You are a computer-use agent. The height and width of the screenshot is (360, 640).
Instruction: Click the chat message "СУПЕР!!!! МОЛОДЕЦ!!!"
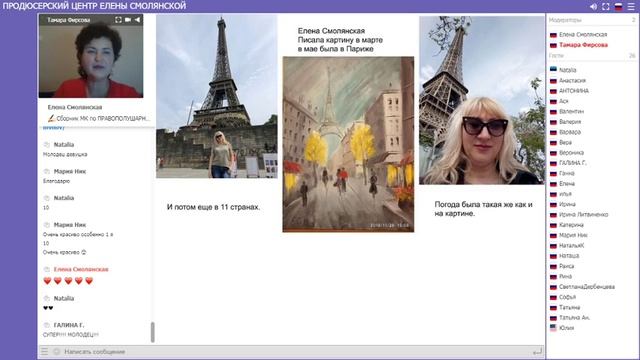click(x=71, y=335)
